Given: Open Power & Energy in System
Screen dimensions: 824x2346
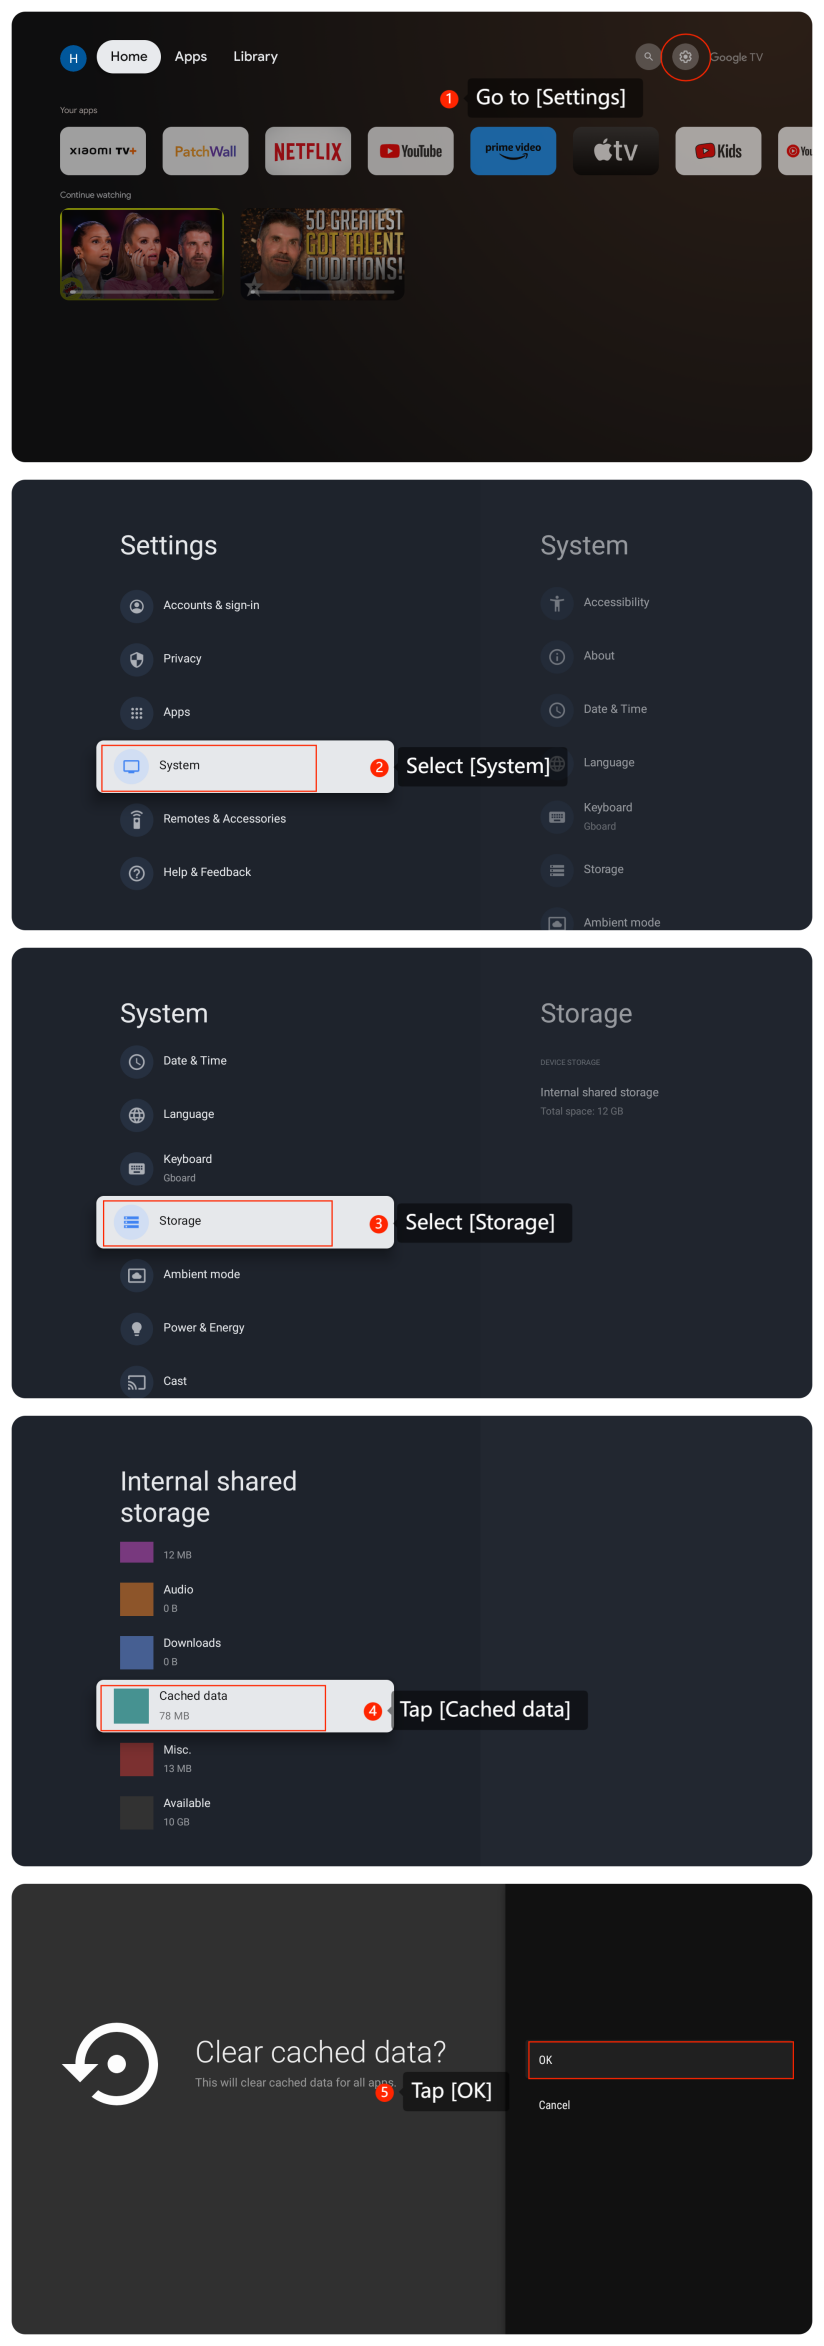Looking at the screenshot, I should point(204,1328).
